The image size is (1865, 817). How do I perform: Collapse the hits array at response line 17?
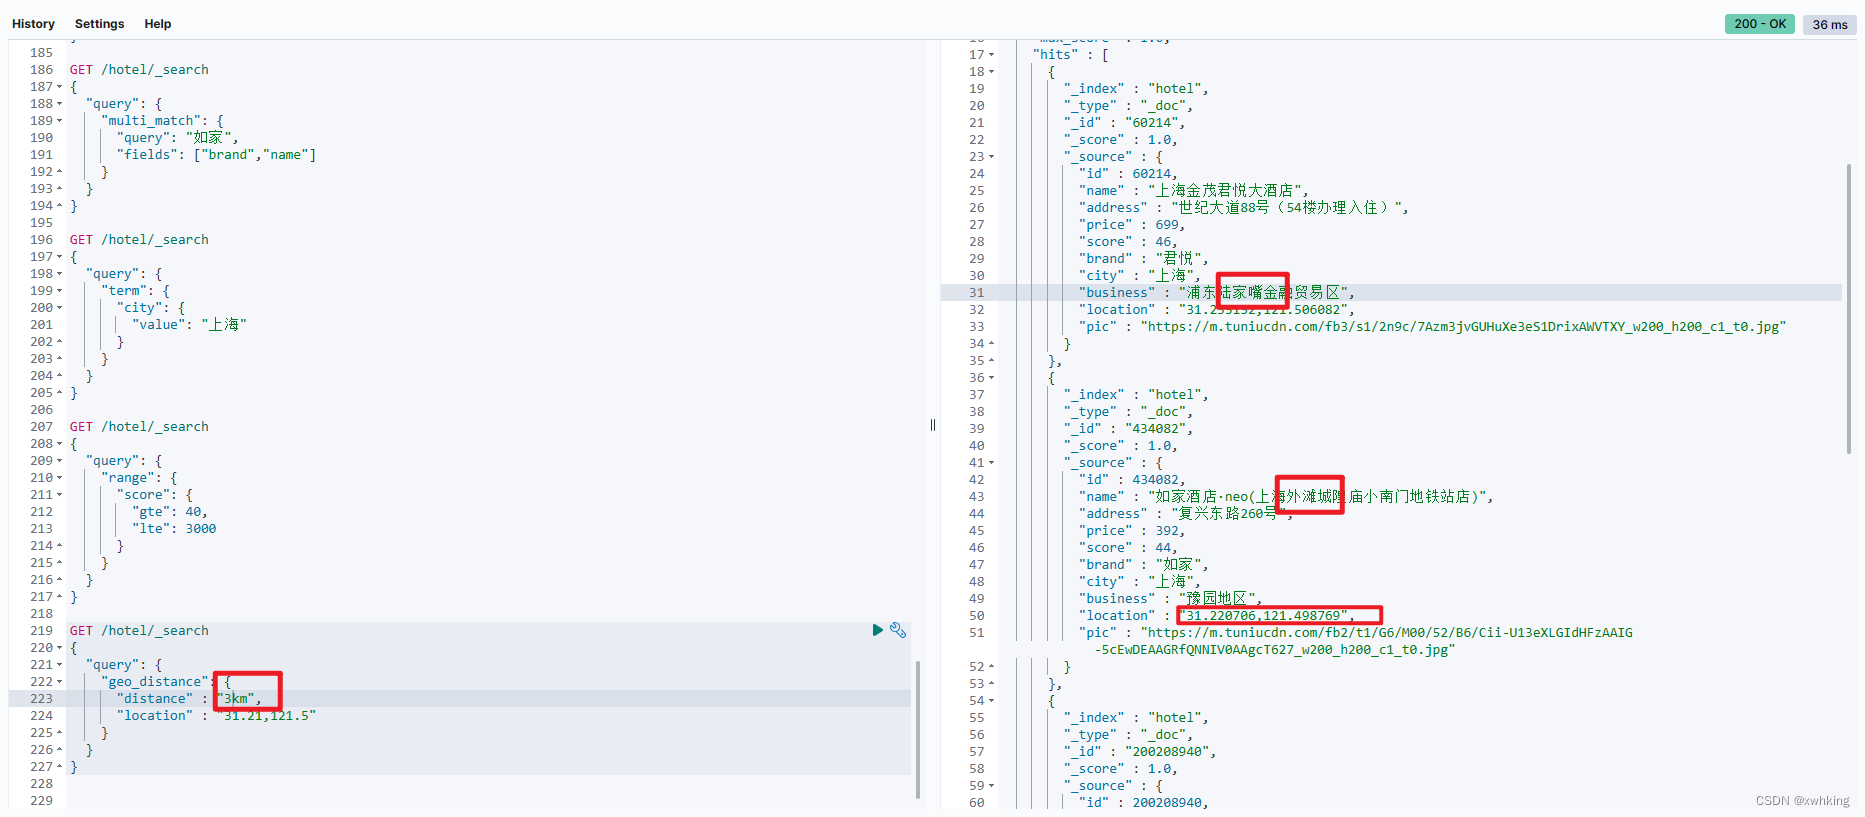point(991,55)
